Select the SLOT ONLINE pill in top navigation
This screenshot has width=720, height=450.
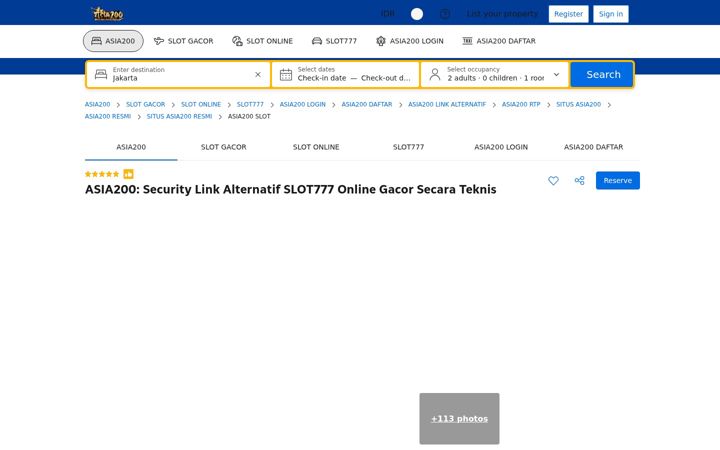(x=262, y=41)
